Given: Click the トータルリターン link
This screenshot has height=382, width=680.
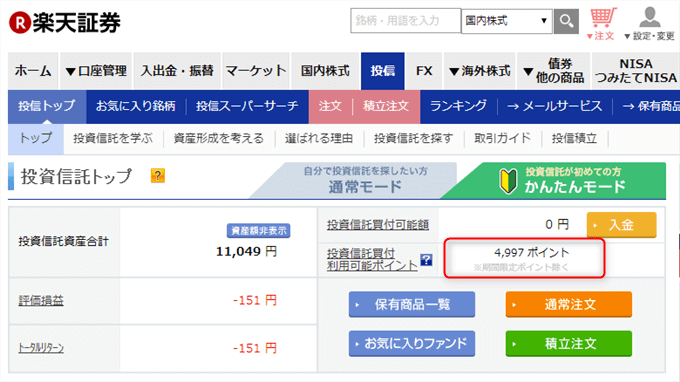Looking at the screenshot, I should (41, 348).
